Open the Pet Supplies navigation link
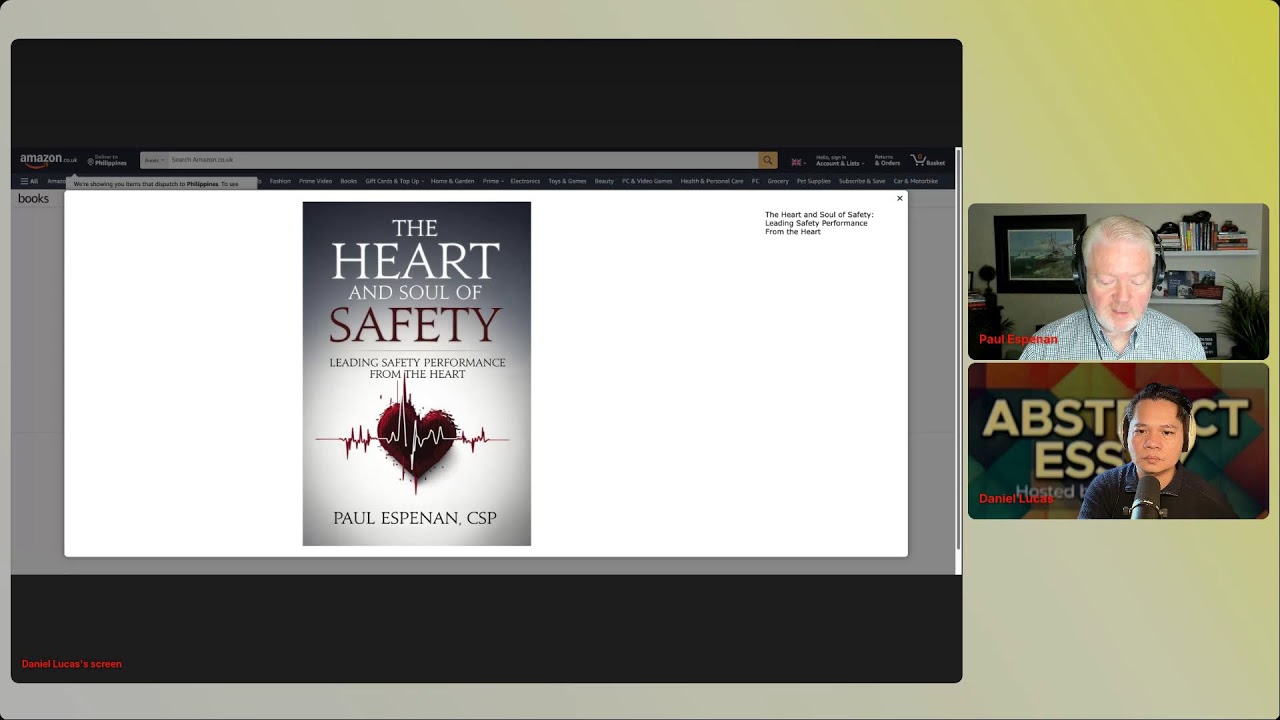This screenshot has width=1280, height=720. point(814,181)
